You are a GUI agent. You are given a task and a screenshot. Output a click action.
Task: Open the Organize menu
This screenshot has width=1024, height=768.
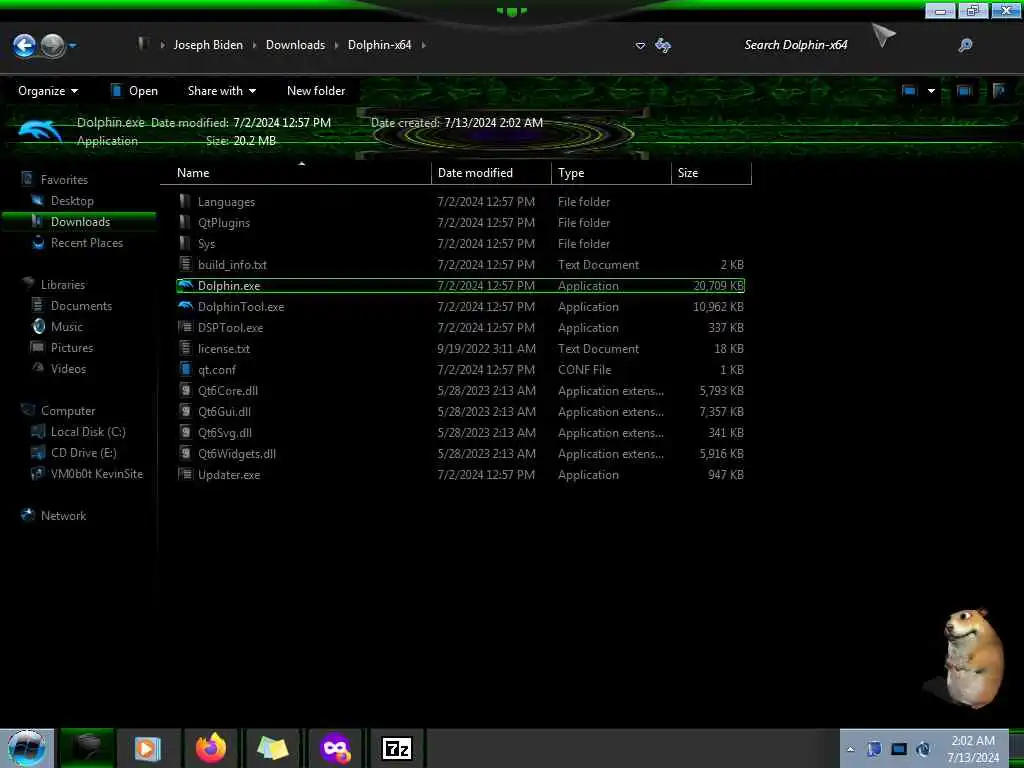(x=48, y=91)
